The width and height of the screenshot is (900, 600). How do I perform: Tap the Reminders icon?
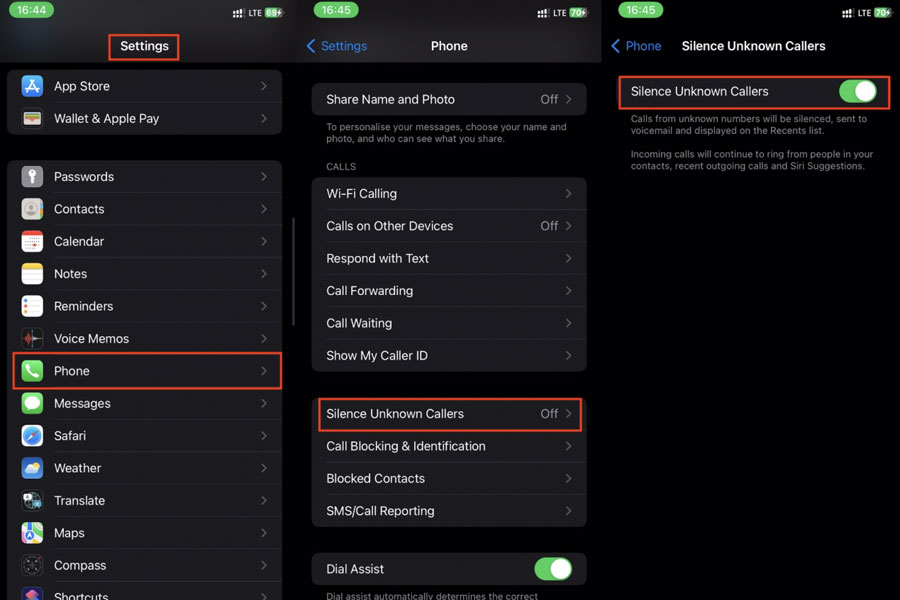32,306
